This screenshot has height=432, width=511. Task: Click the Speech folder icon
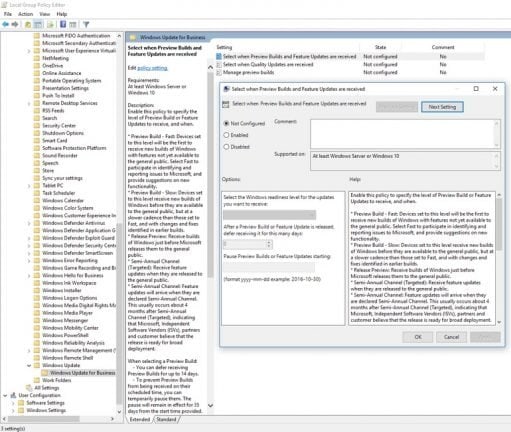[37, 163]
